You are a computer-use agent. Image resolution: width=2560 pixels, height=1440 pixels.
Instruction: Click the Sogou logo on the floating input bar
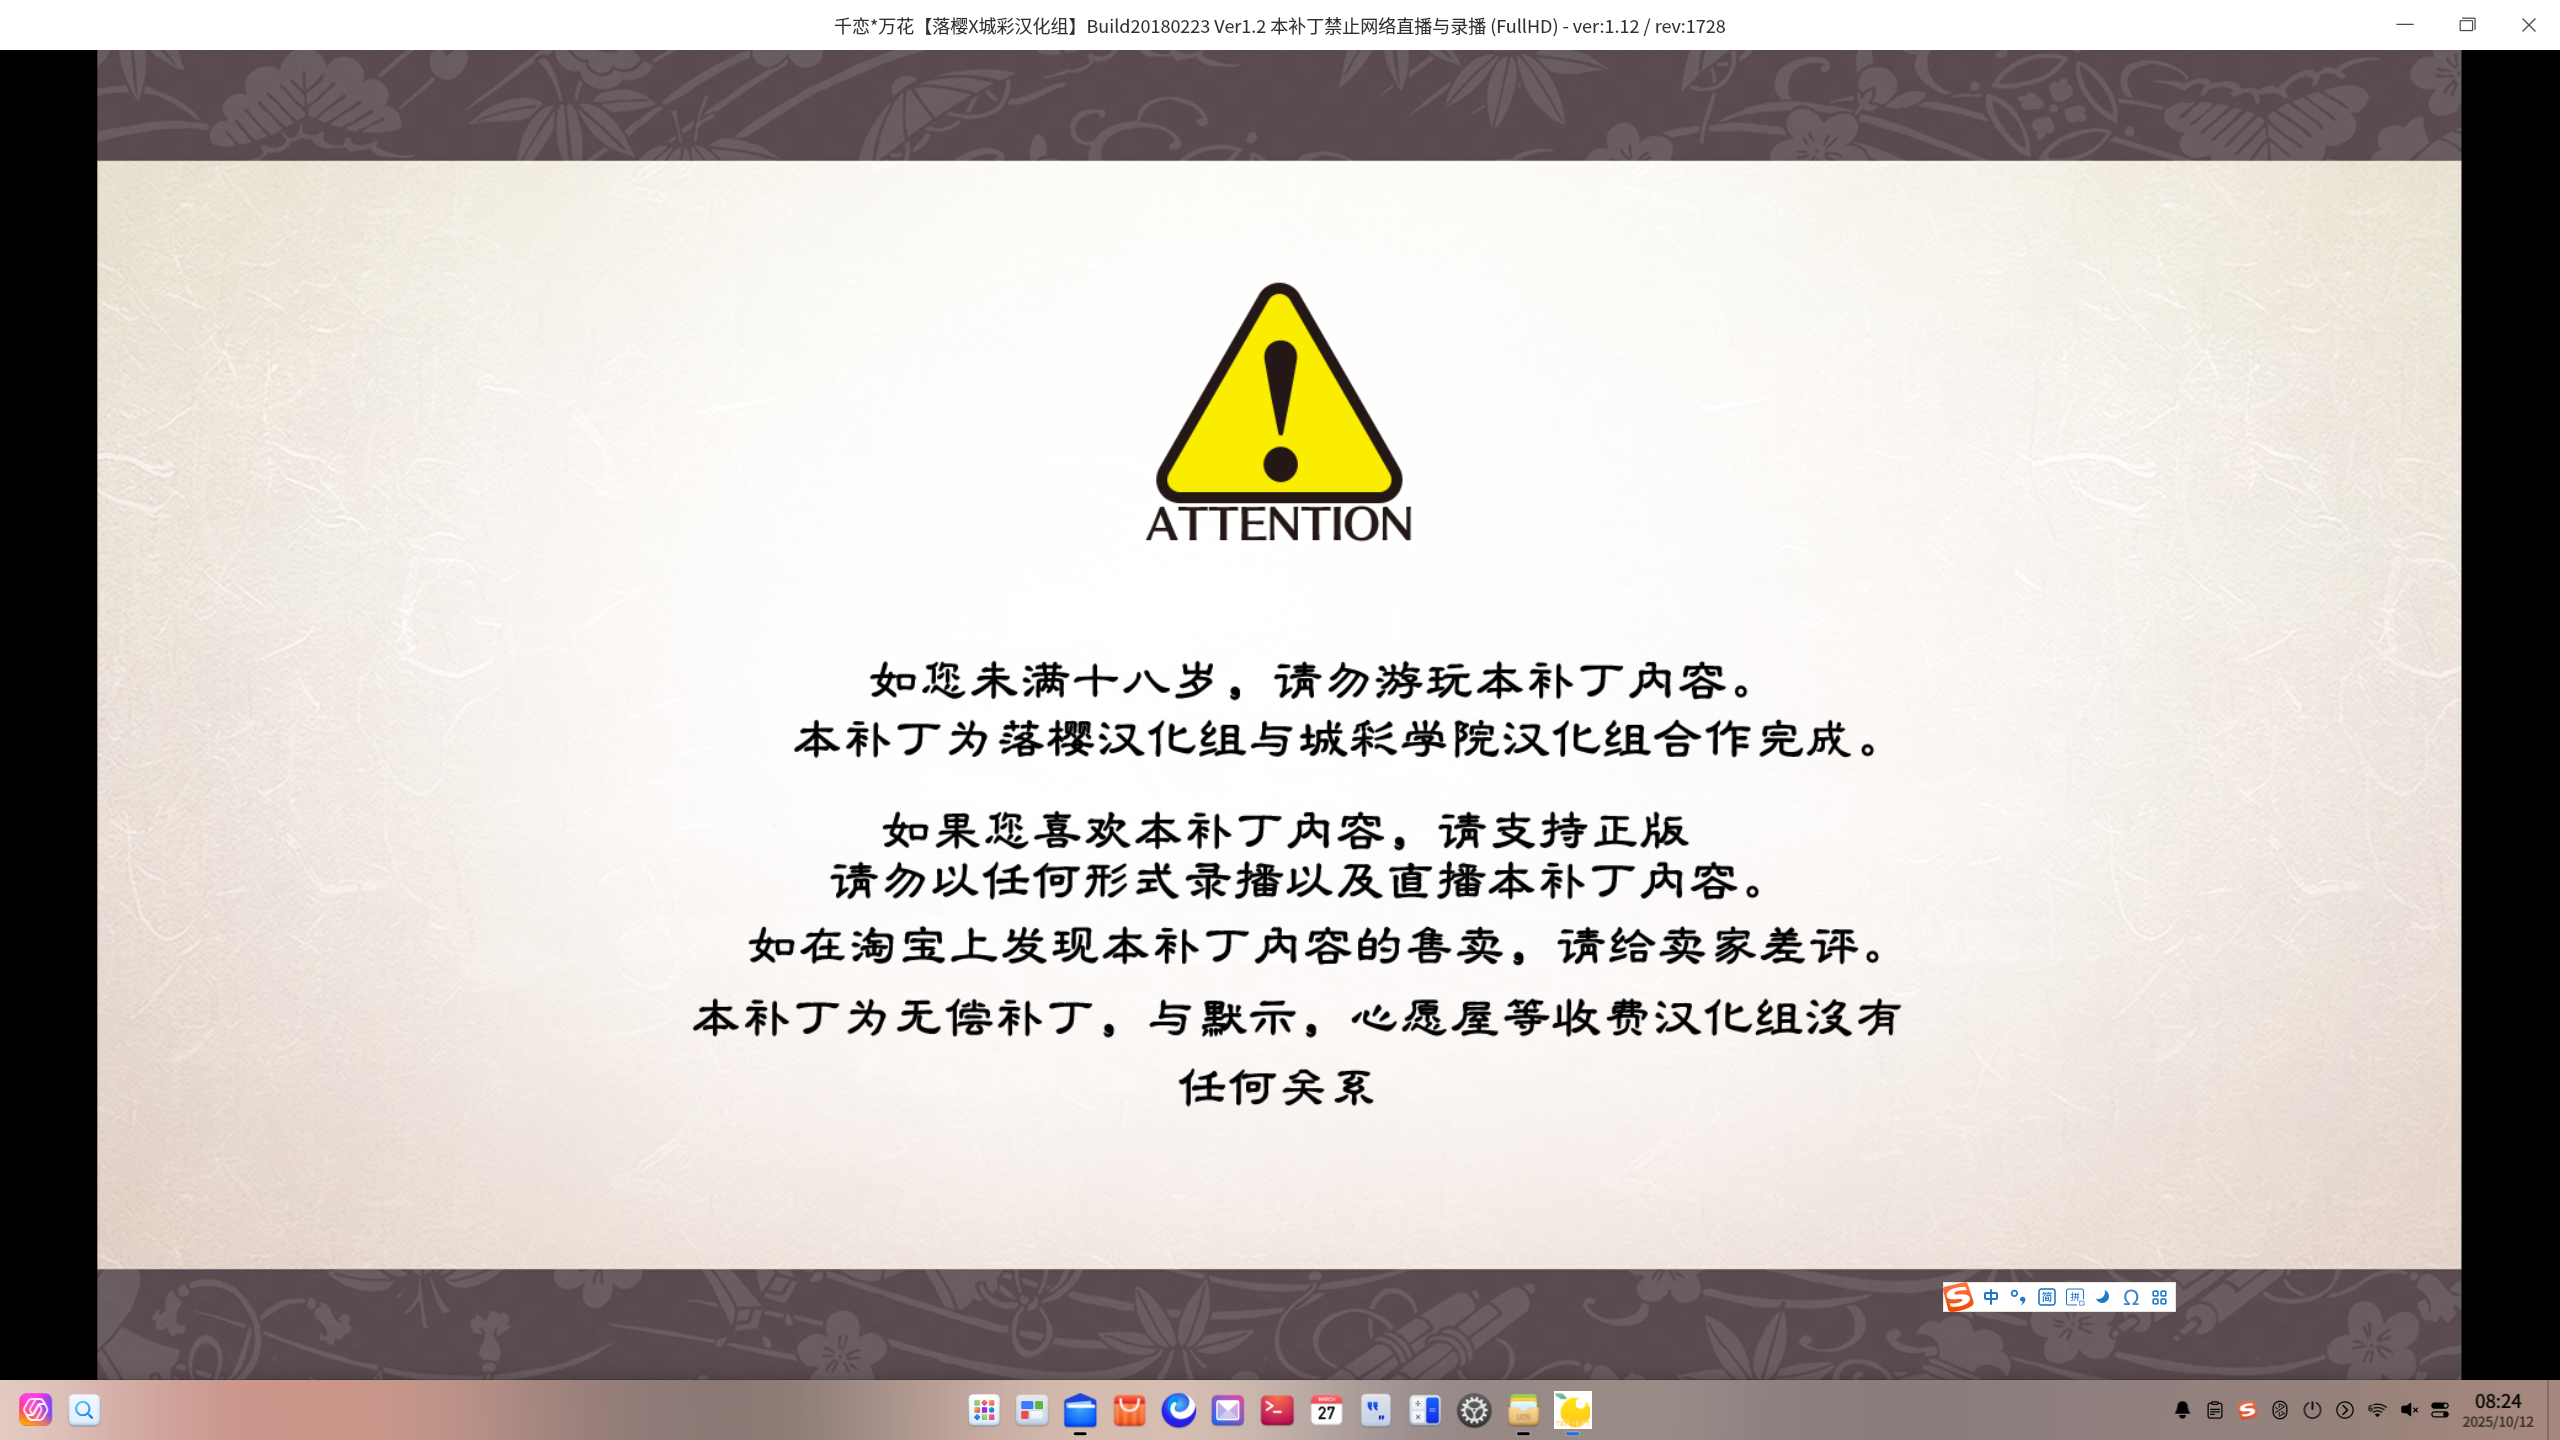click(1958, 1297)
